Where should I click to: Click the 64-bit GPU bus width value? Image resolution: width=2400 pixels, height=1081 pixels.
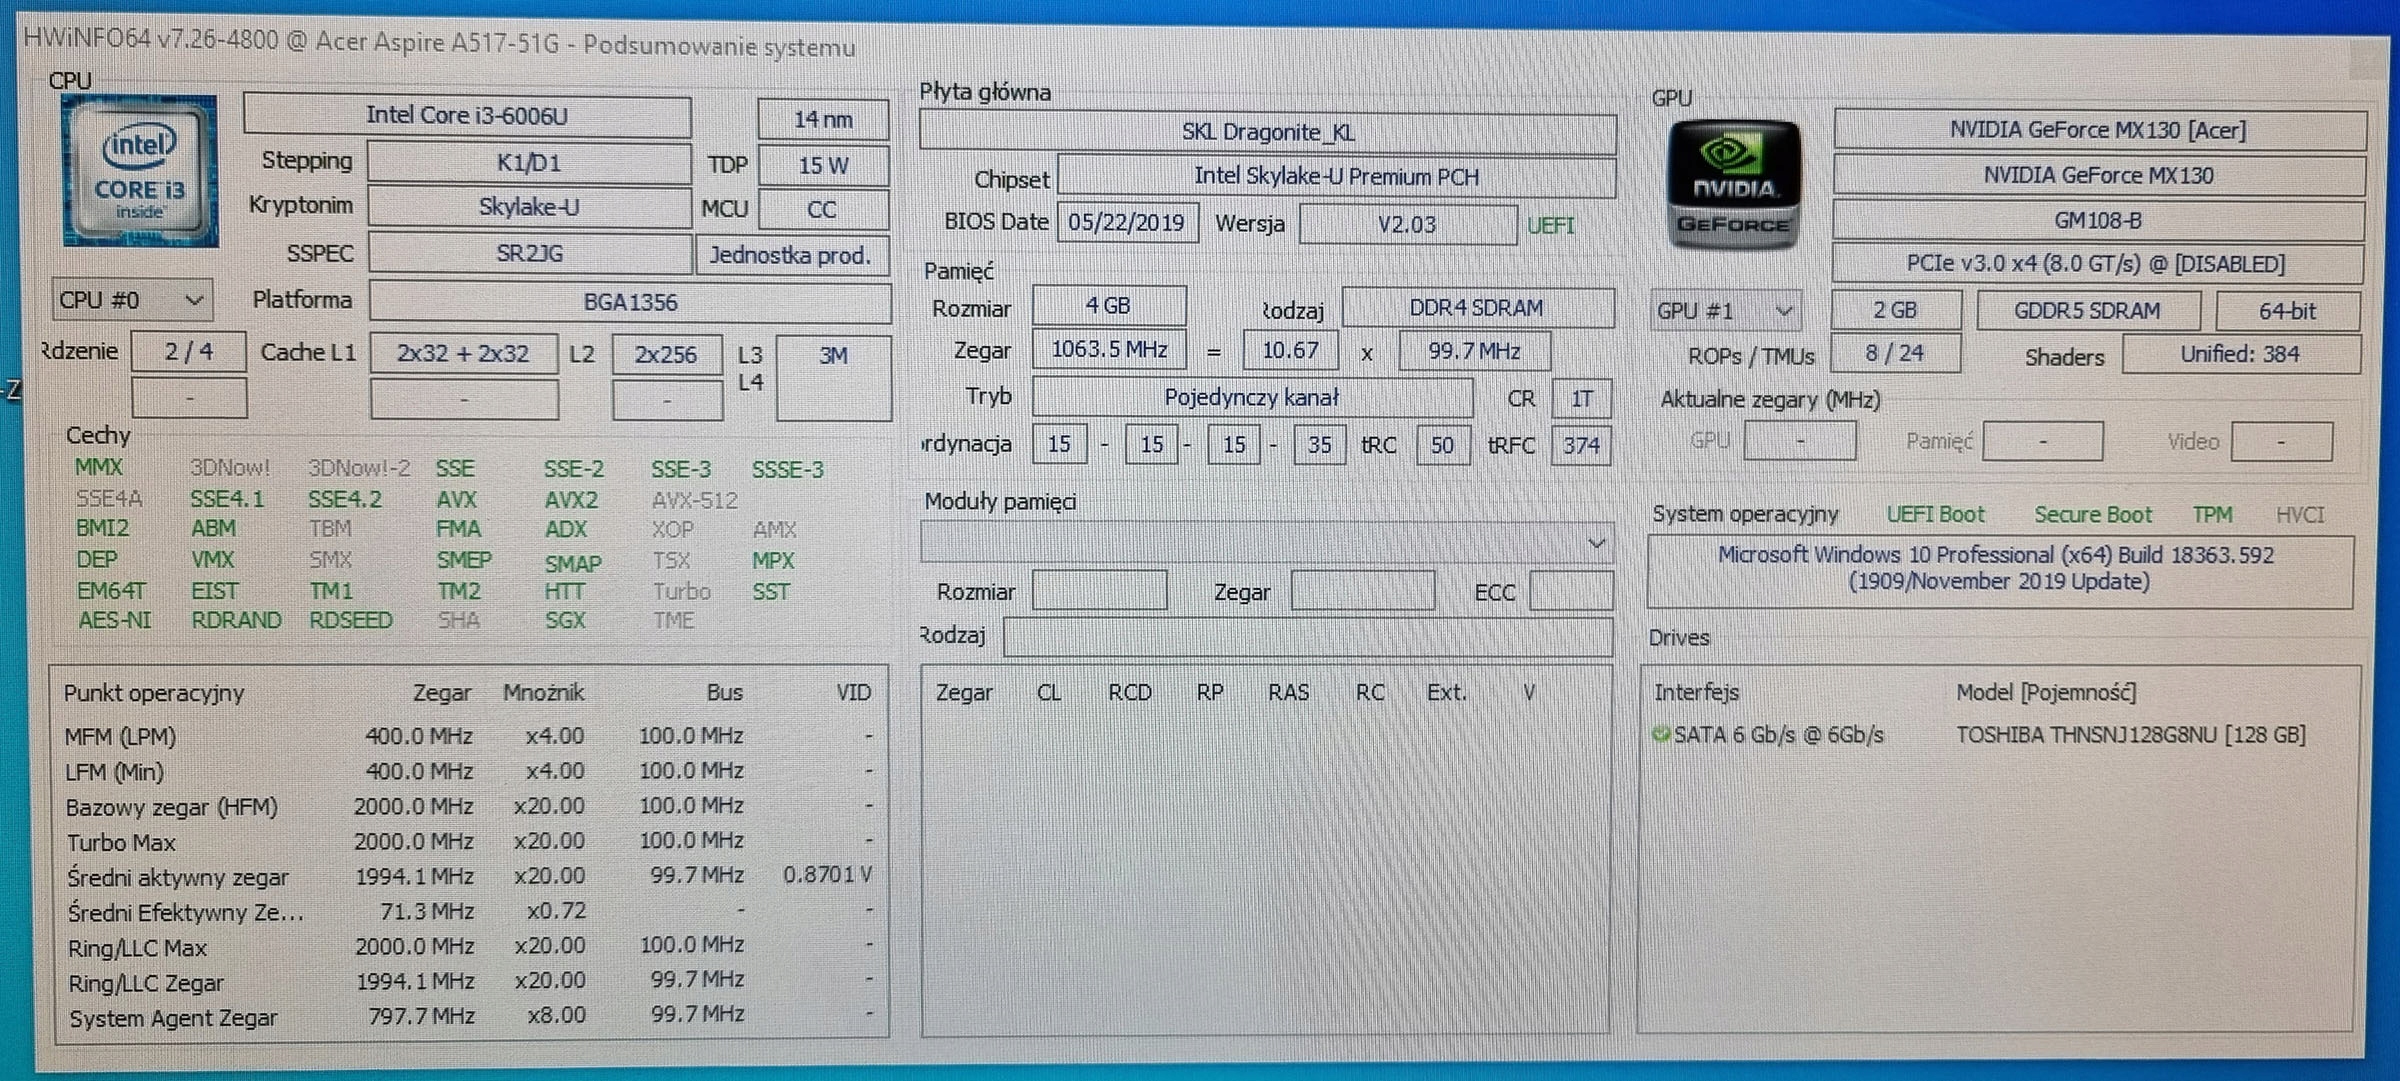[2288, 312]
